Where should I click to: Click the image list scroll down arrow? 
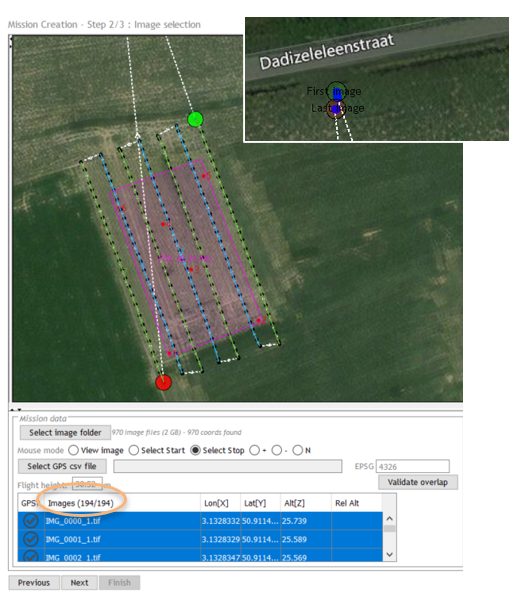pos(390,555)
